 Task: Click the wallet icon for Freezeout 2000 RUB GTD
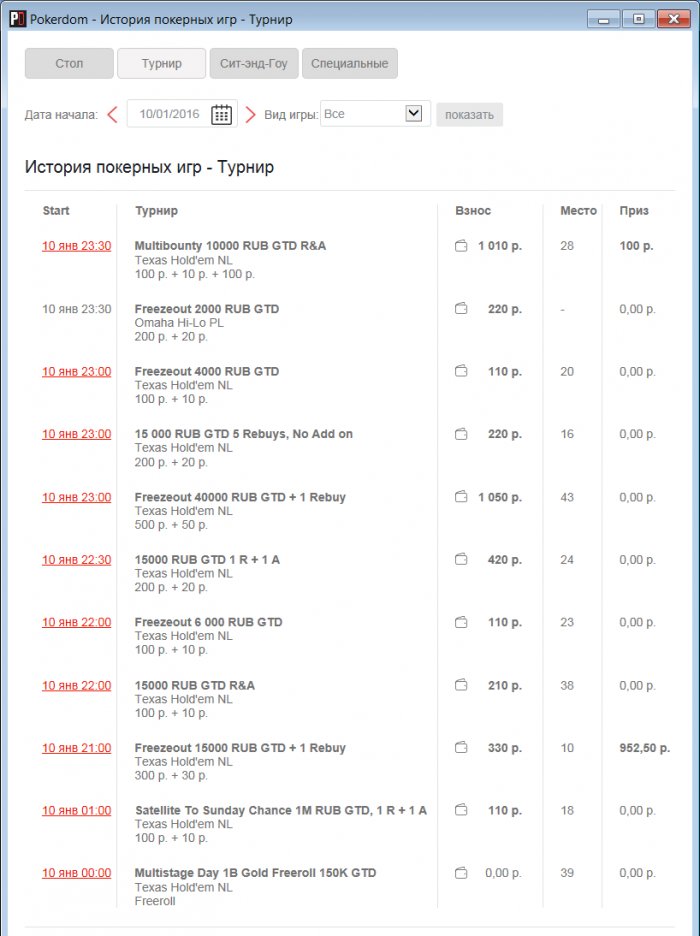tap(460, 308)
